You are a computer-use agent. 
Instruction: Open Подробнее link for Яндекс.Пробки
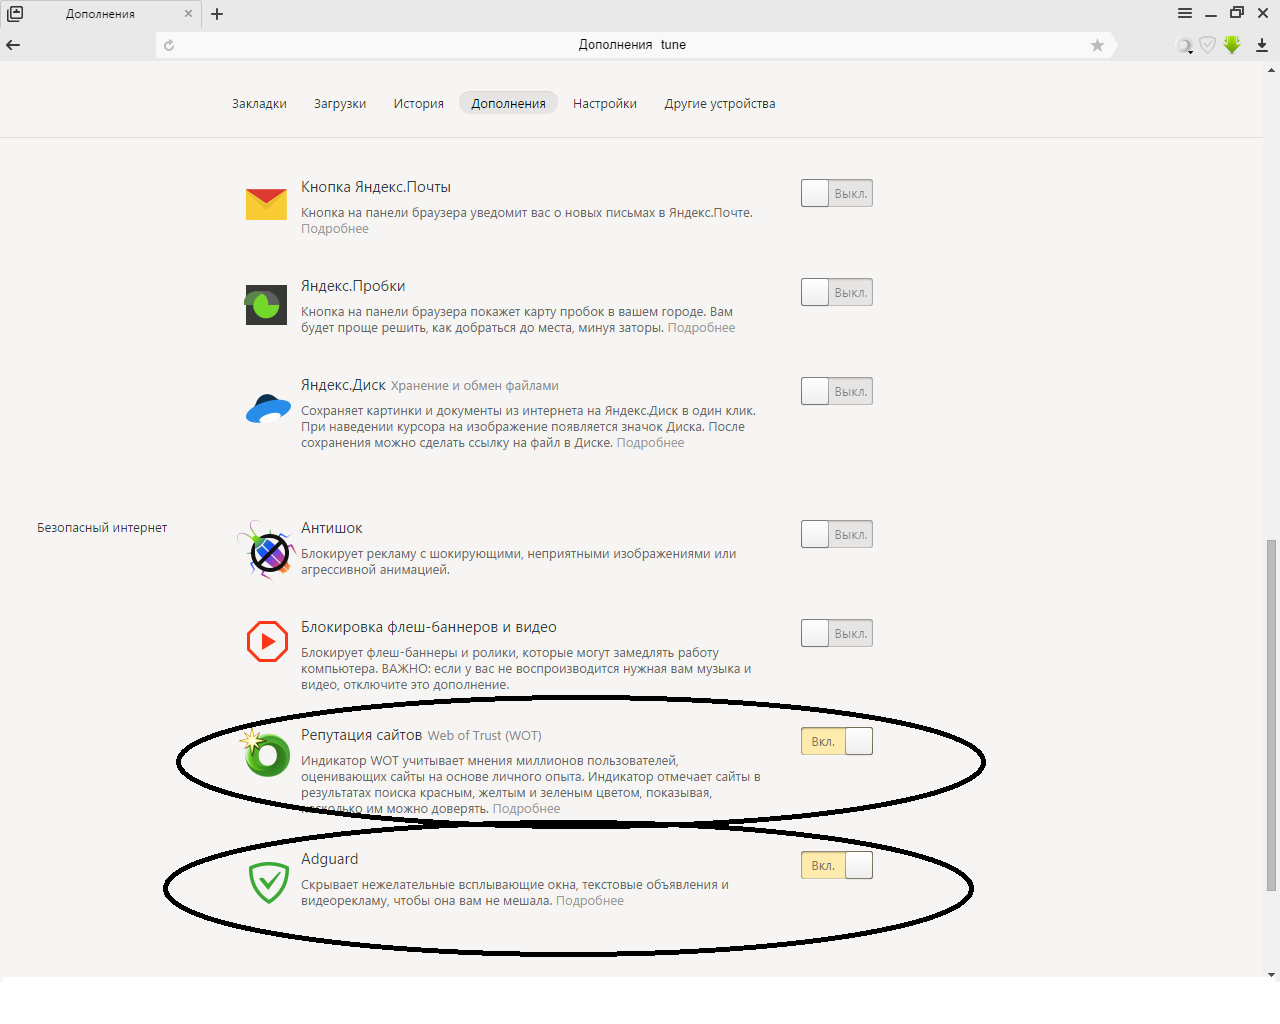[x=701, y=328]
